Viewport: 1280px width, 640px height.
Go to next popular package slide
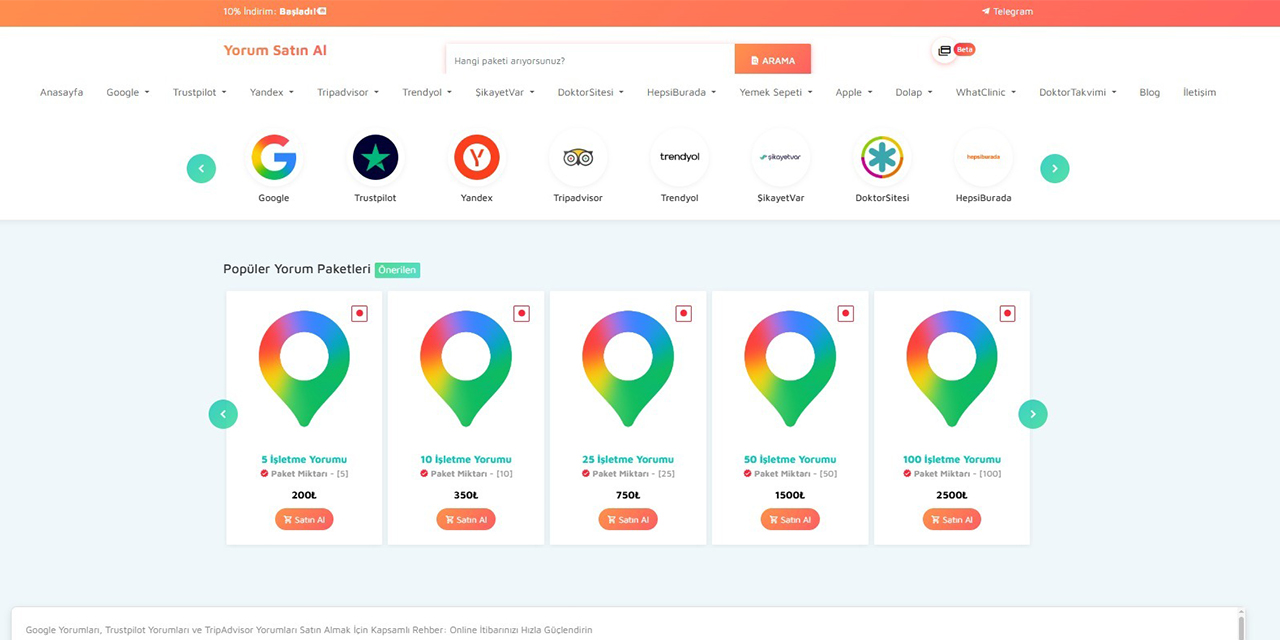click(x=1033, y=414)
